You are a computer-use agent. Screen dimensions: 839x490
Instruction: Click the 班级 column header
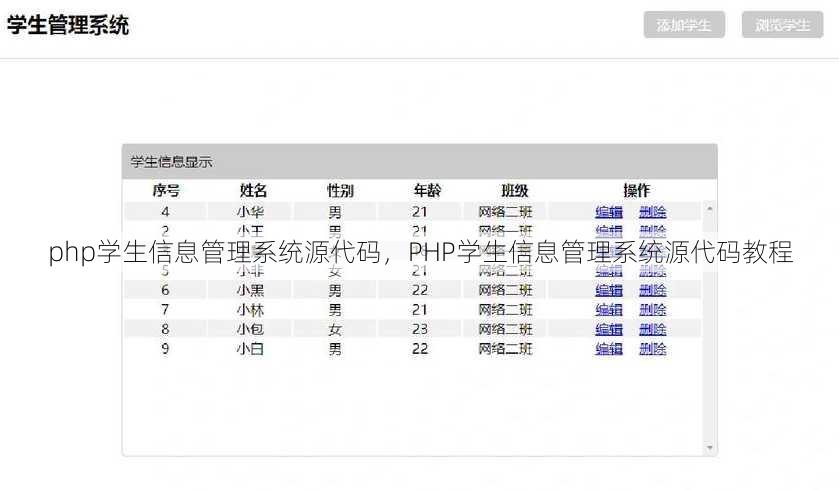[x=515, y=190]
